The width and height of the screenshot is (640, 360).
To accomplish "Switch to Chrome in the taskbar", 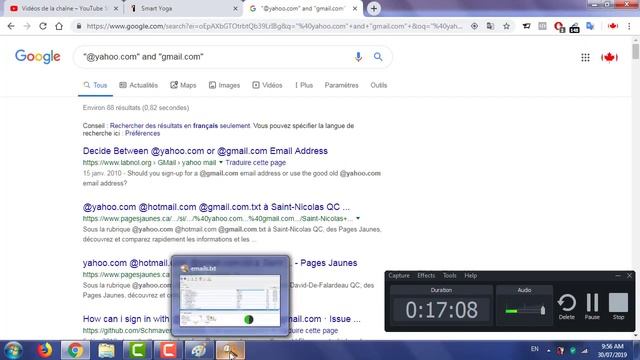I will coord(75,351).
